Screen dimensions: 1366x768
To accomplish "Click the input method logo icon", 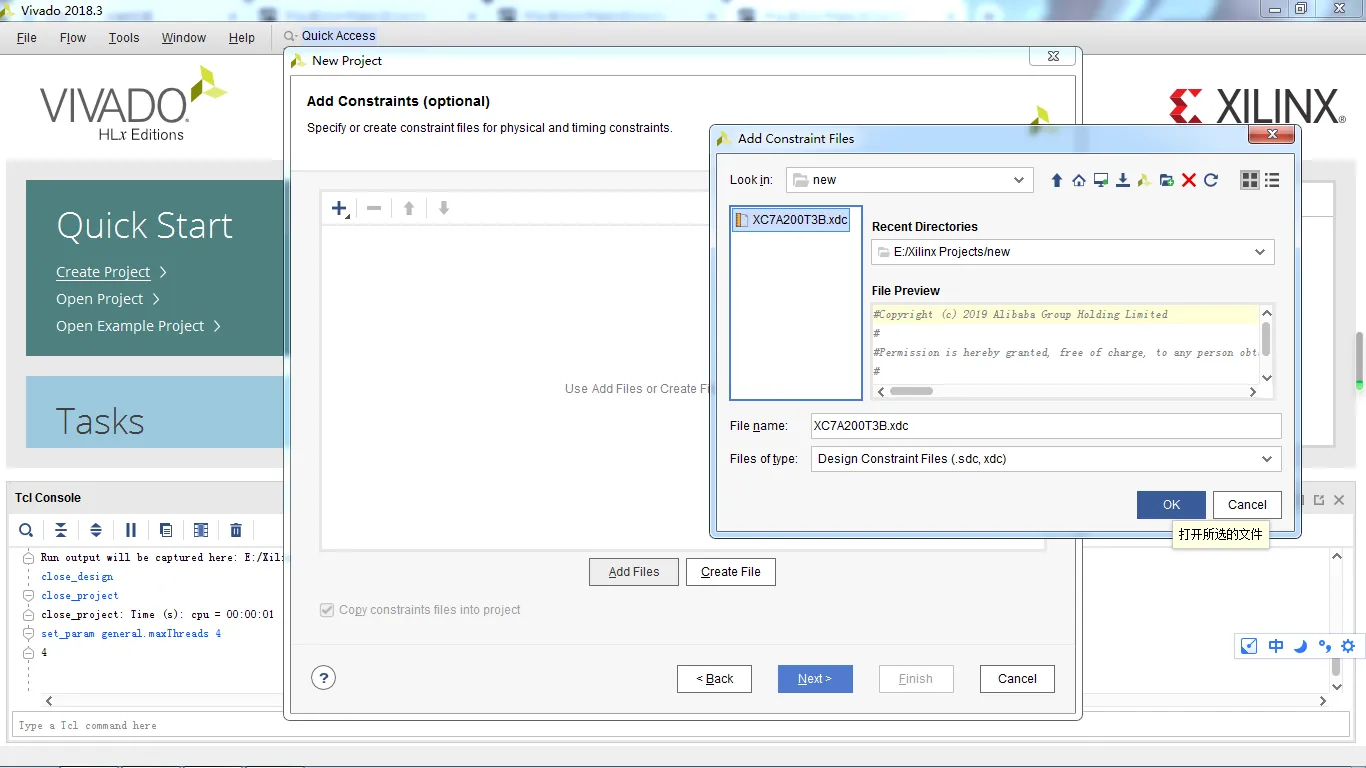I will point(1249,646).
